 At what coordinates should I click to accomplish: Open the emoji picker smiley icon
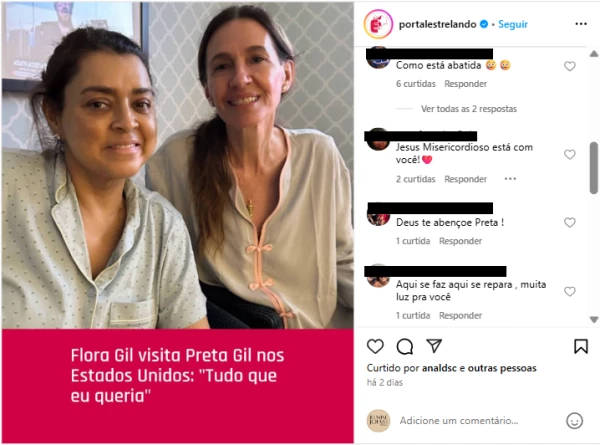[x=574, y=421]
